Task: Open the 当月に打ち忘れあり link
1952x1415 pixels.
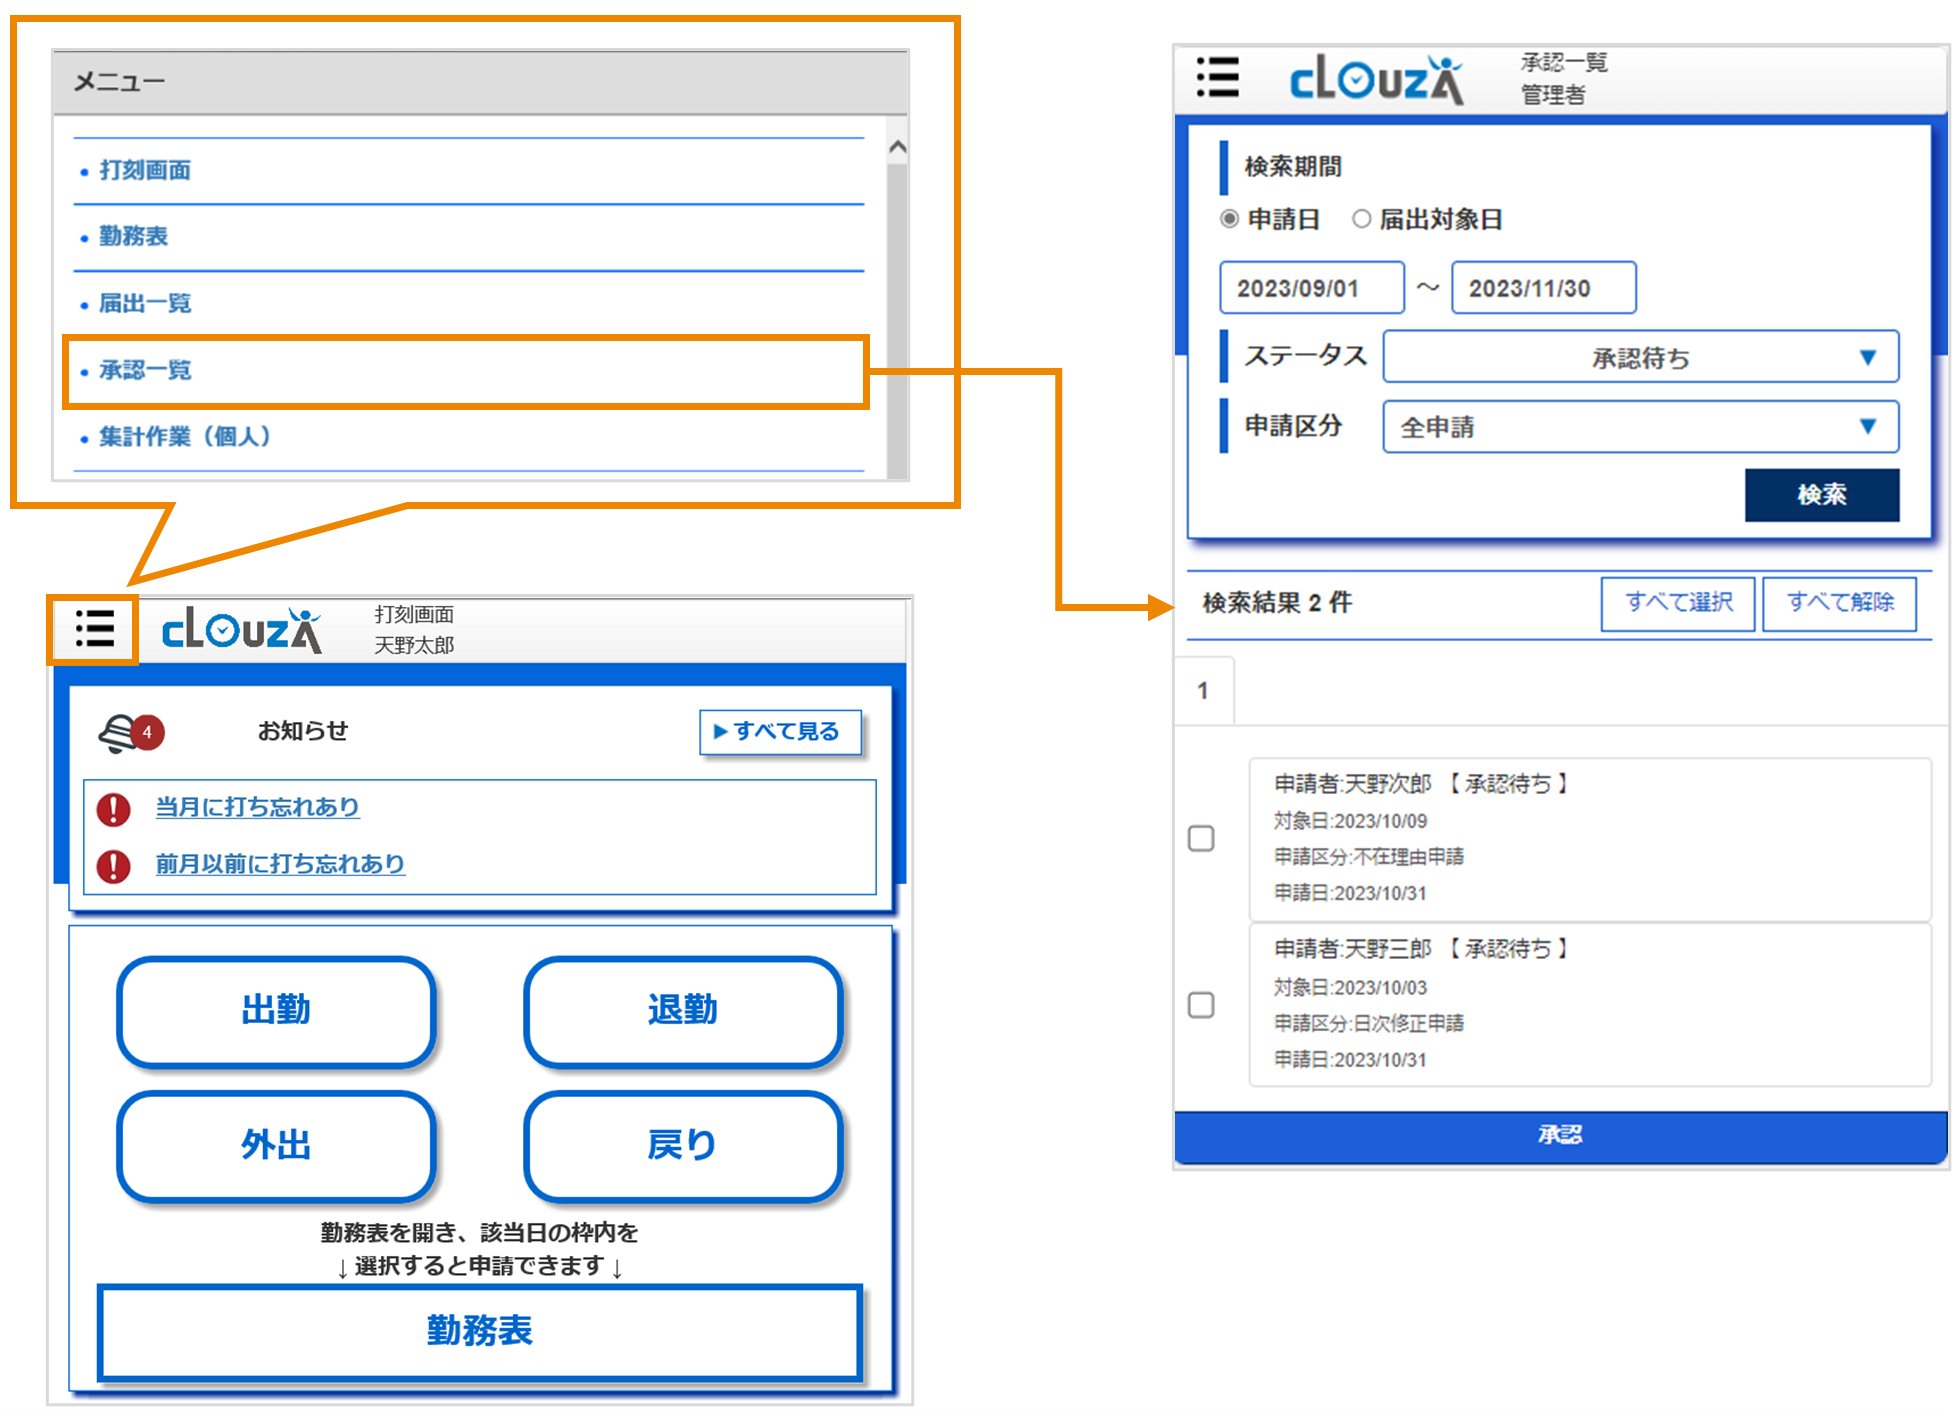Action: click(x=257, y=807)
